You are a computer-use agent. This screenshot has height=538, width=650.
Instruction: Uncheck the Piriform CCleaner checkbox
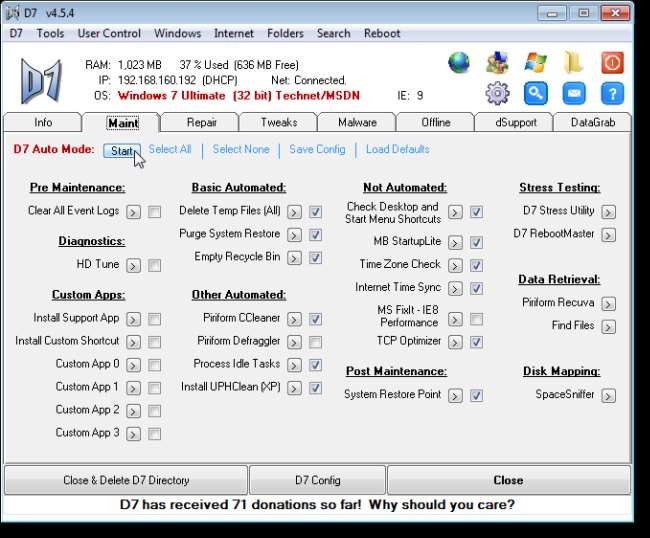(x=315, y=319)
